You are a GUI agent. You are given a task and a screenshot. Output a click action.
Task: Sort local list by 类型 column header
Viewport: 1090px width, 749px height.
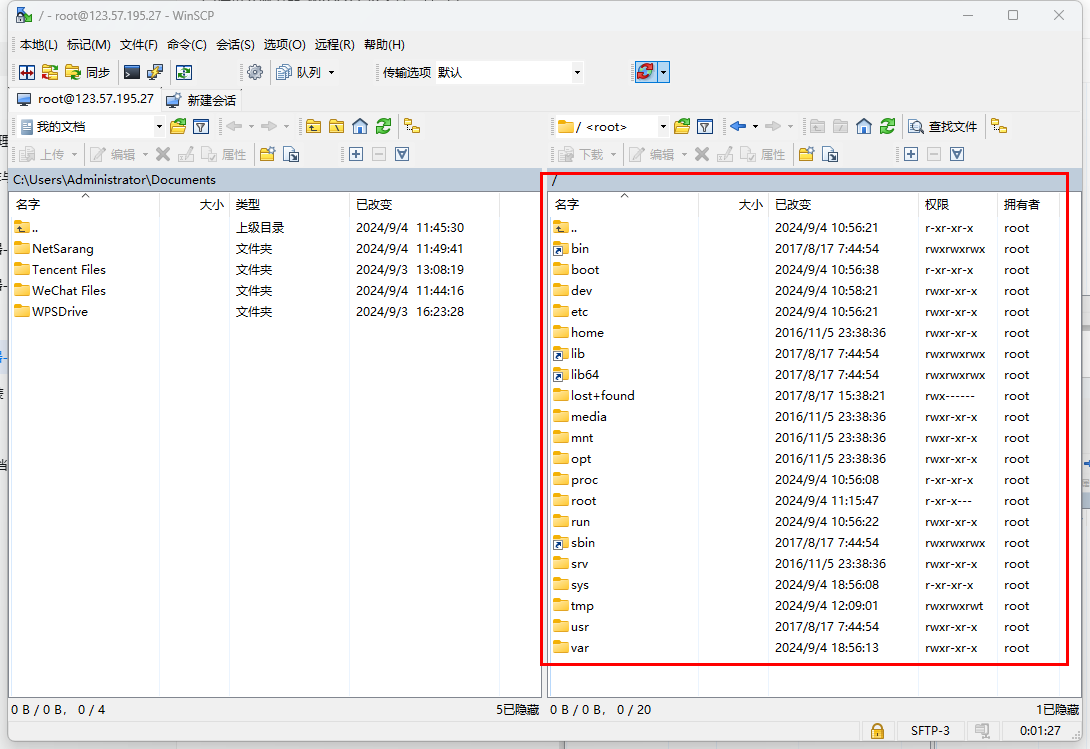289,204
